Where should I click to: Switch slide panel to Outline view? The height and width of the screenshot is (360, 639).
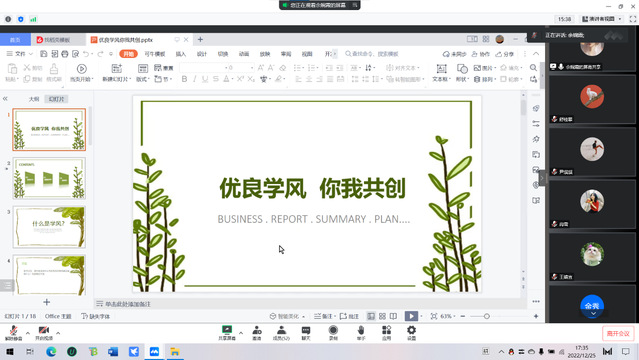[34, 99]
